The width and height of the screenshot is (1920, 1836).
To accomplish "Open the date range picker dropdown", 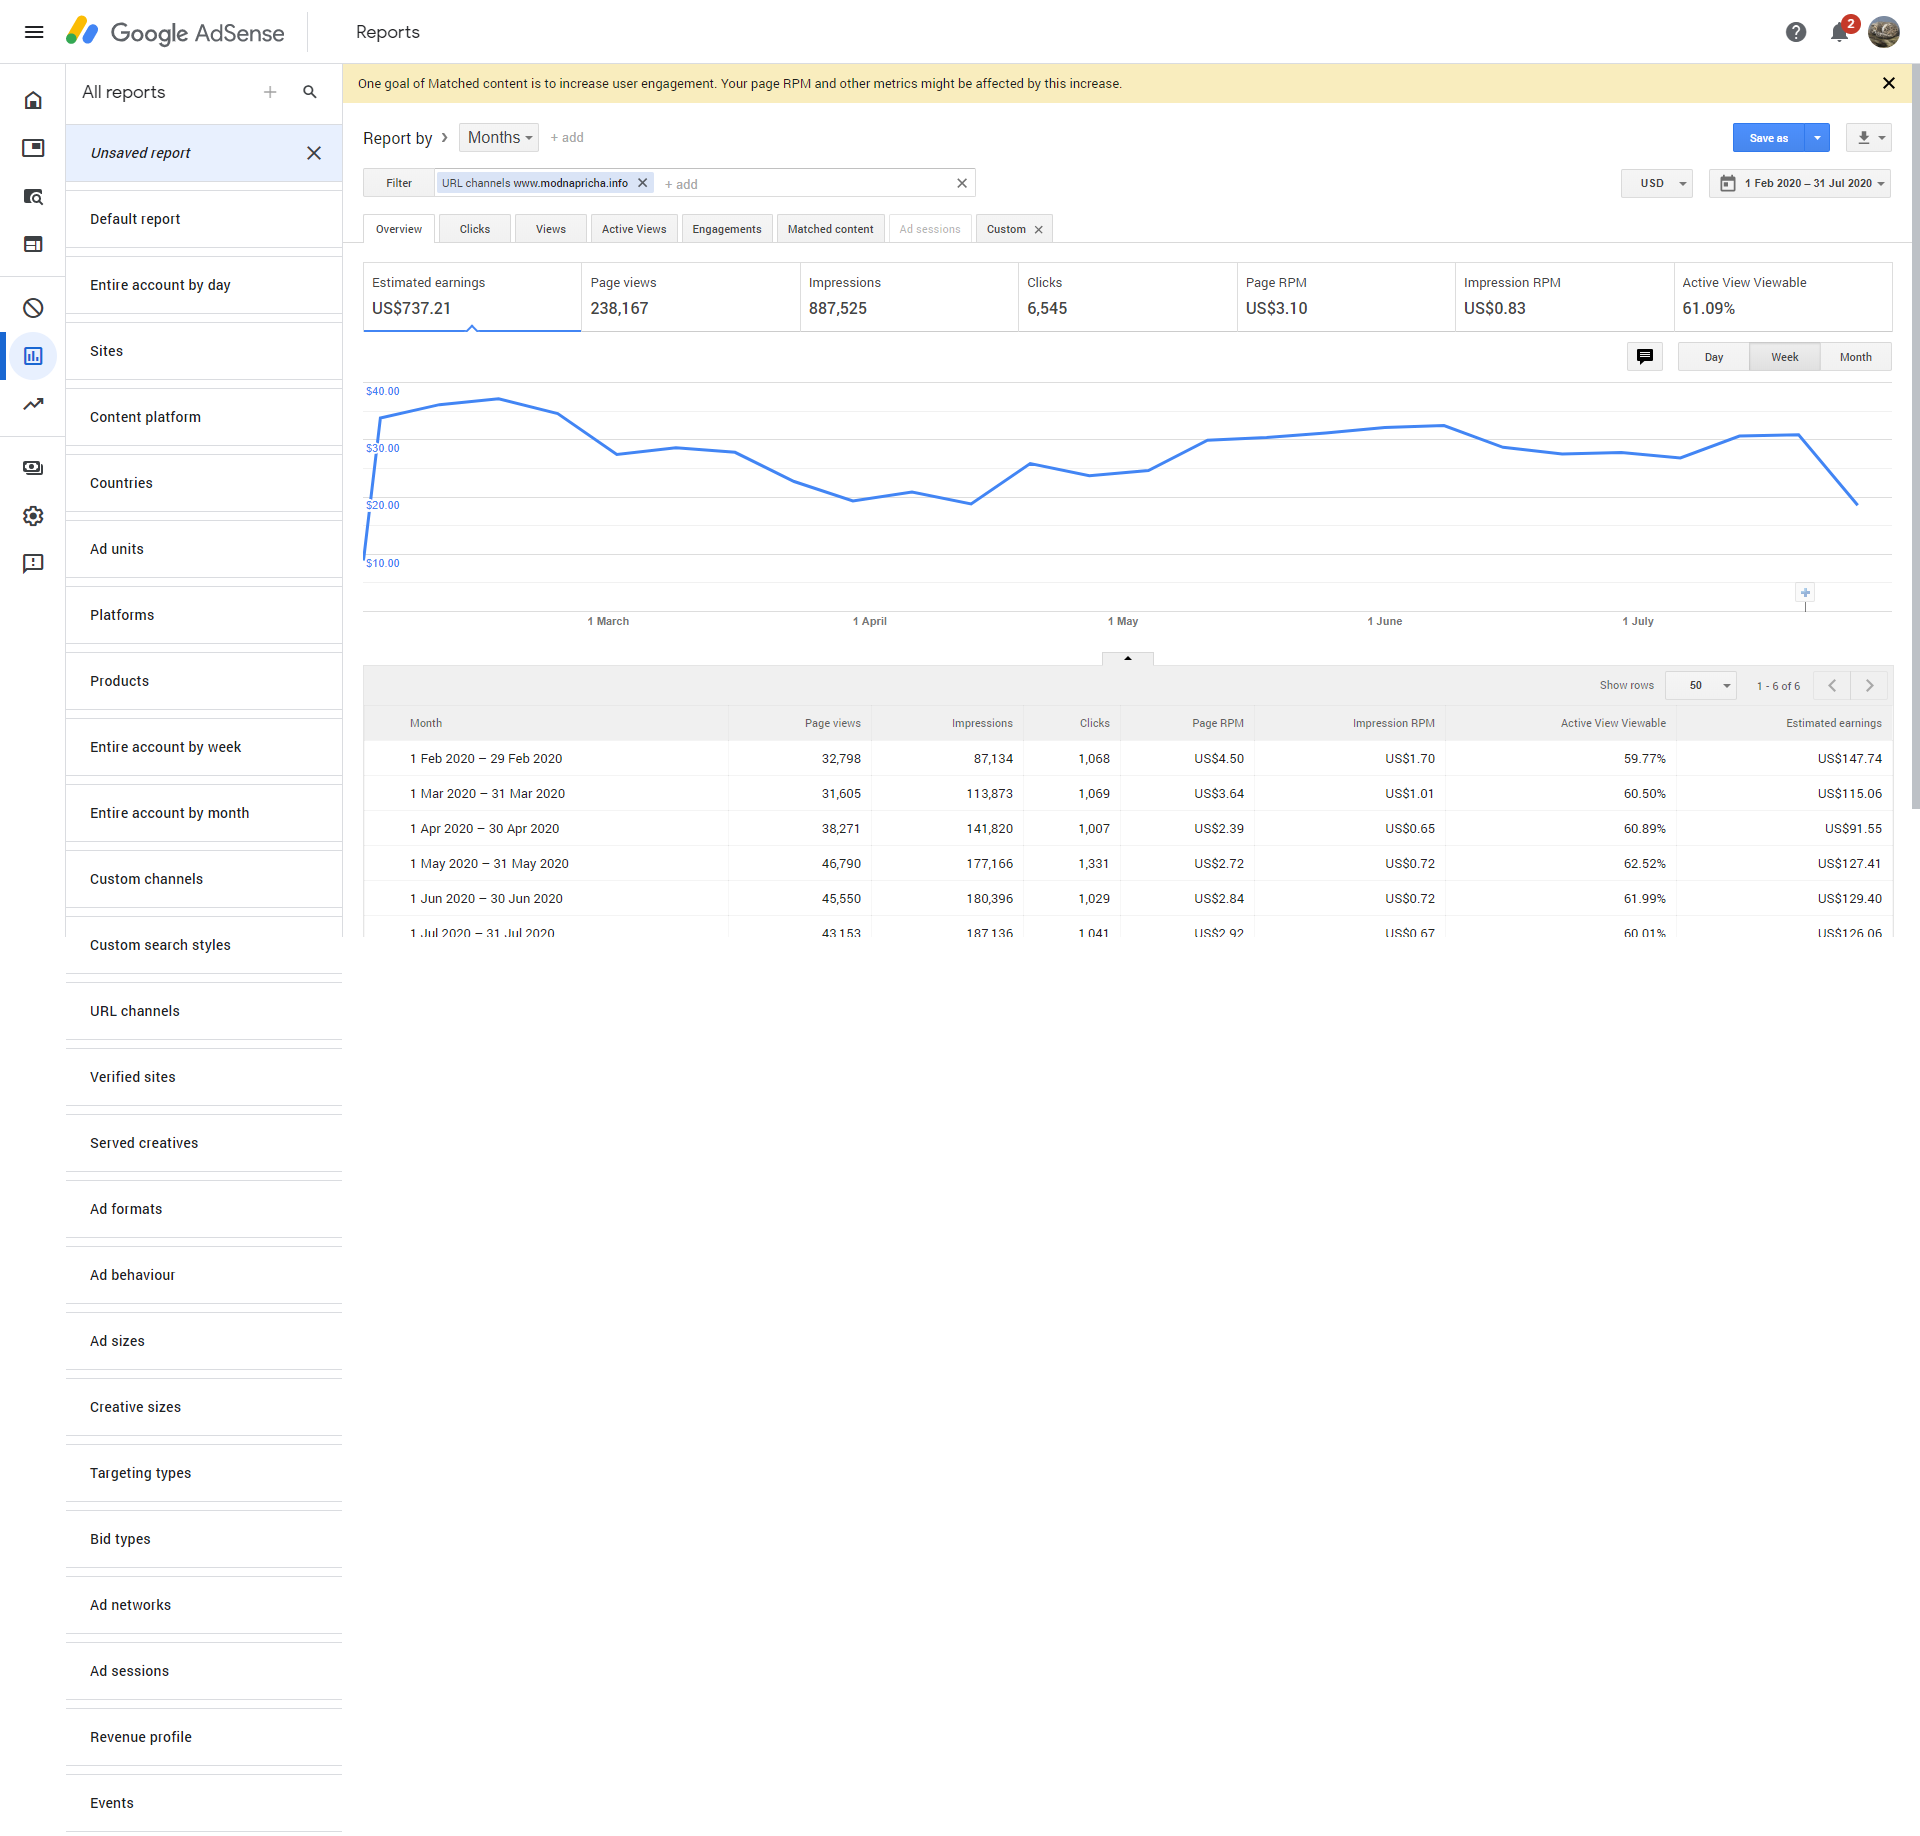I will [x=1800, y=184].
